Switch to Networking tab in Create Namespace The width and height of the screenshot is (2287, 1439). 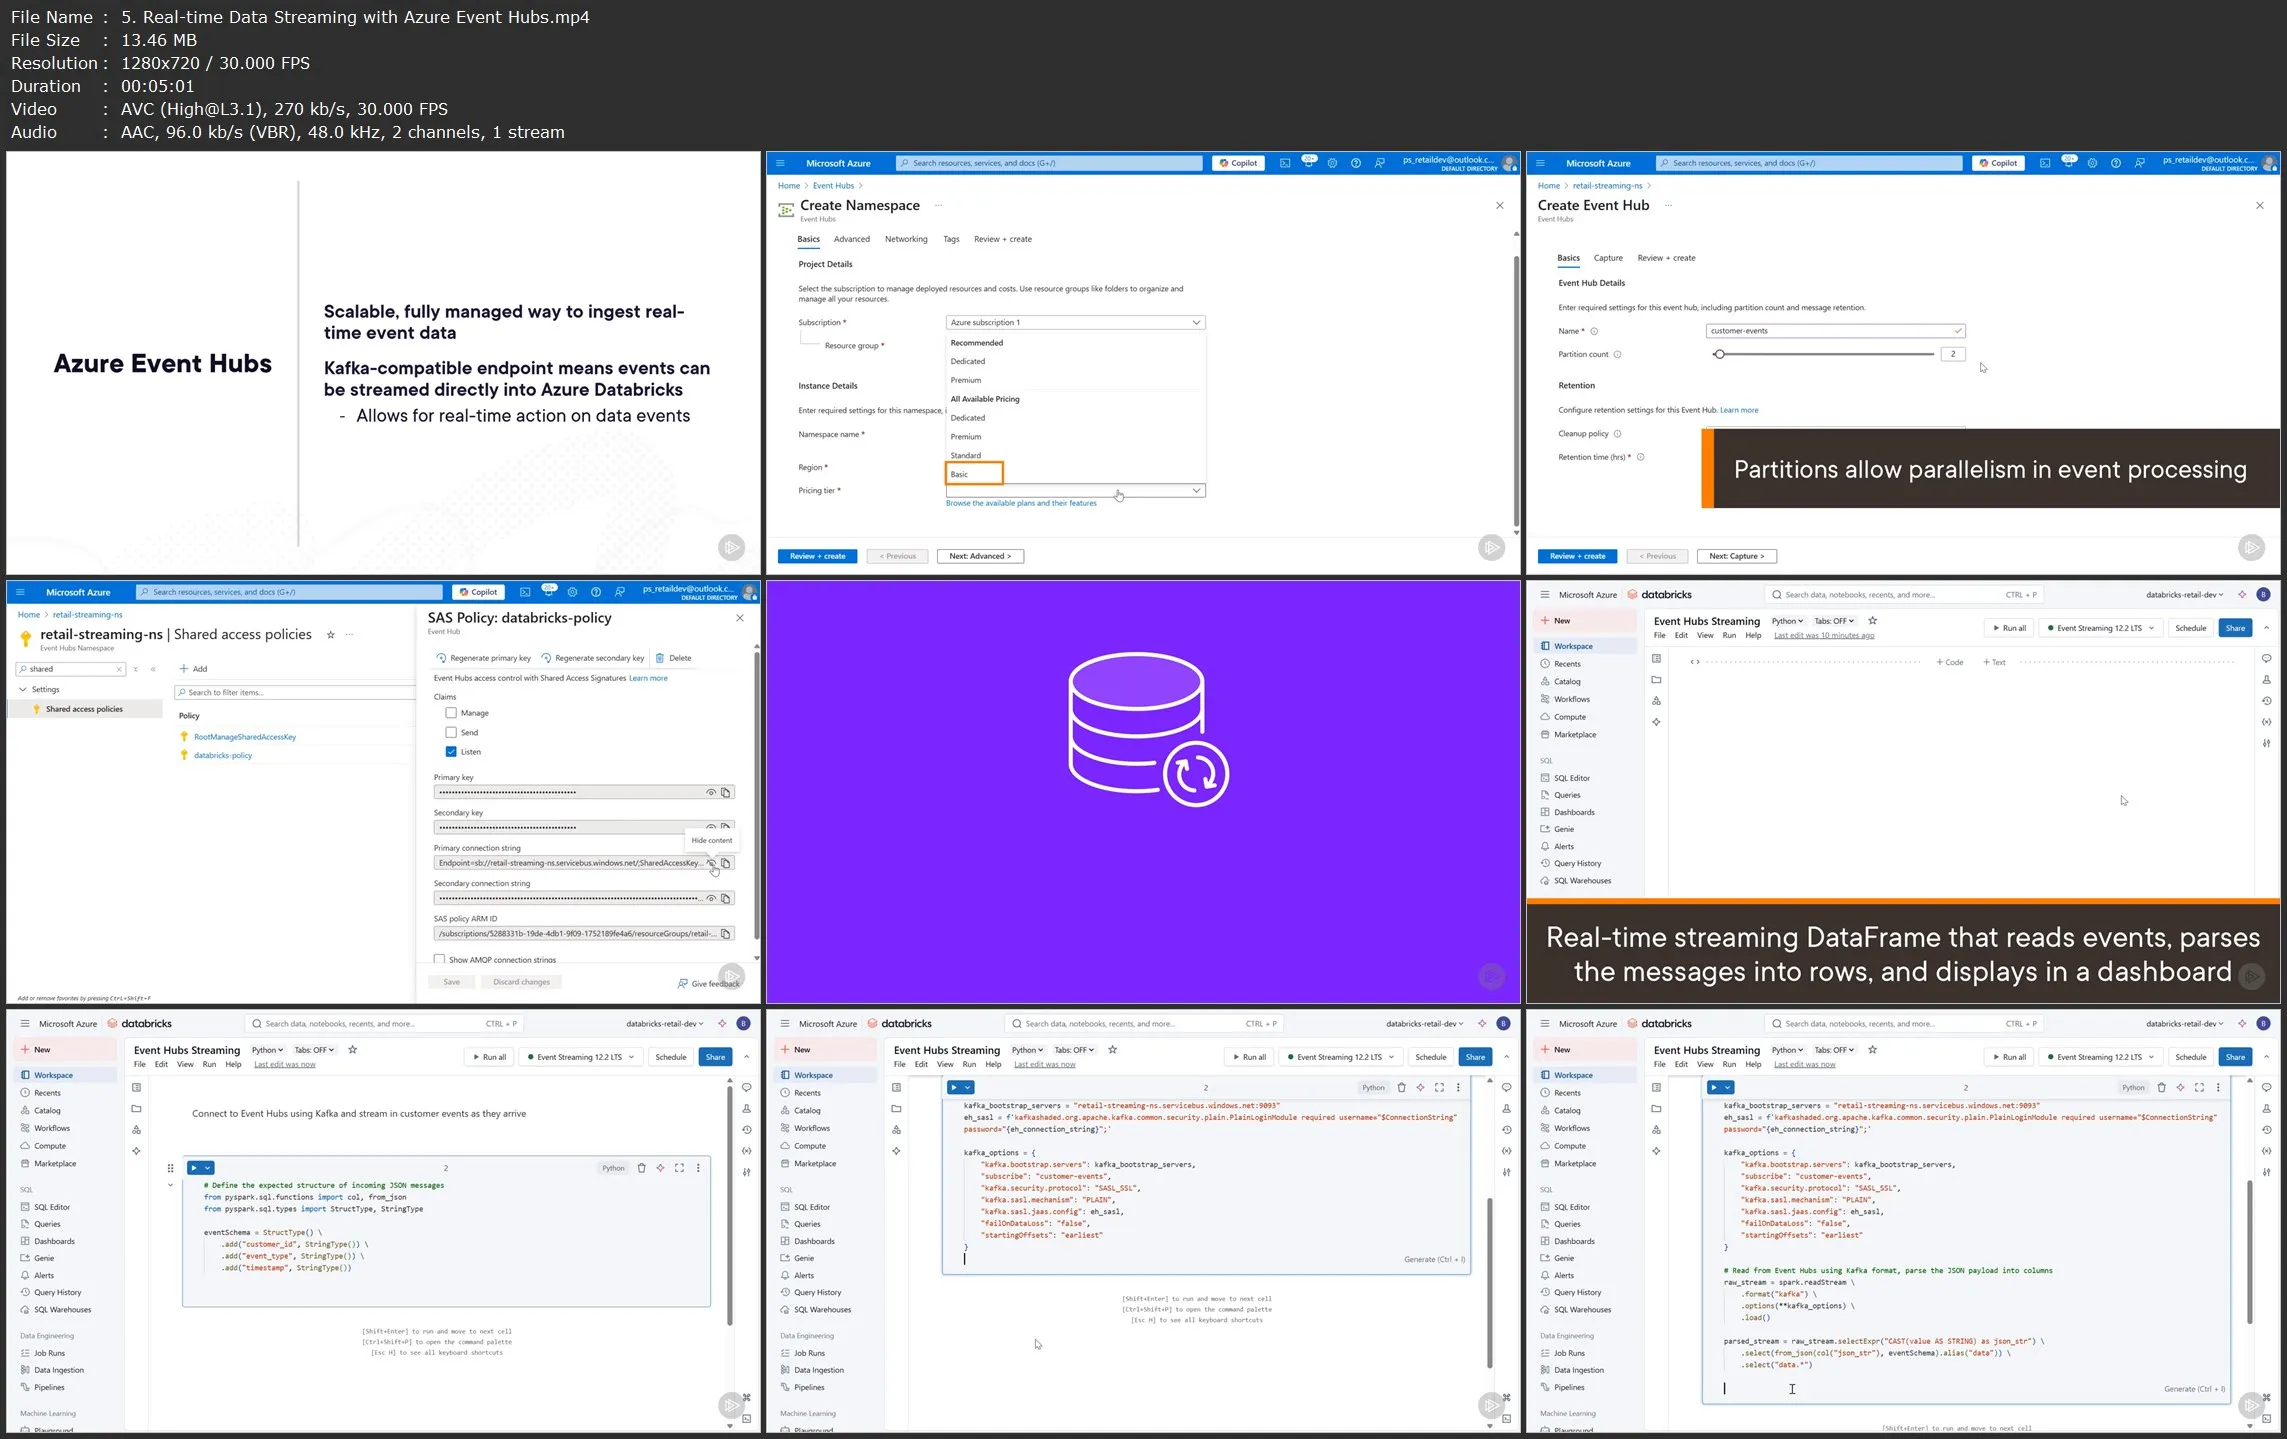point(906,240)
